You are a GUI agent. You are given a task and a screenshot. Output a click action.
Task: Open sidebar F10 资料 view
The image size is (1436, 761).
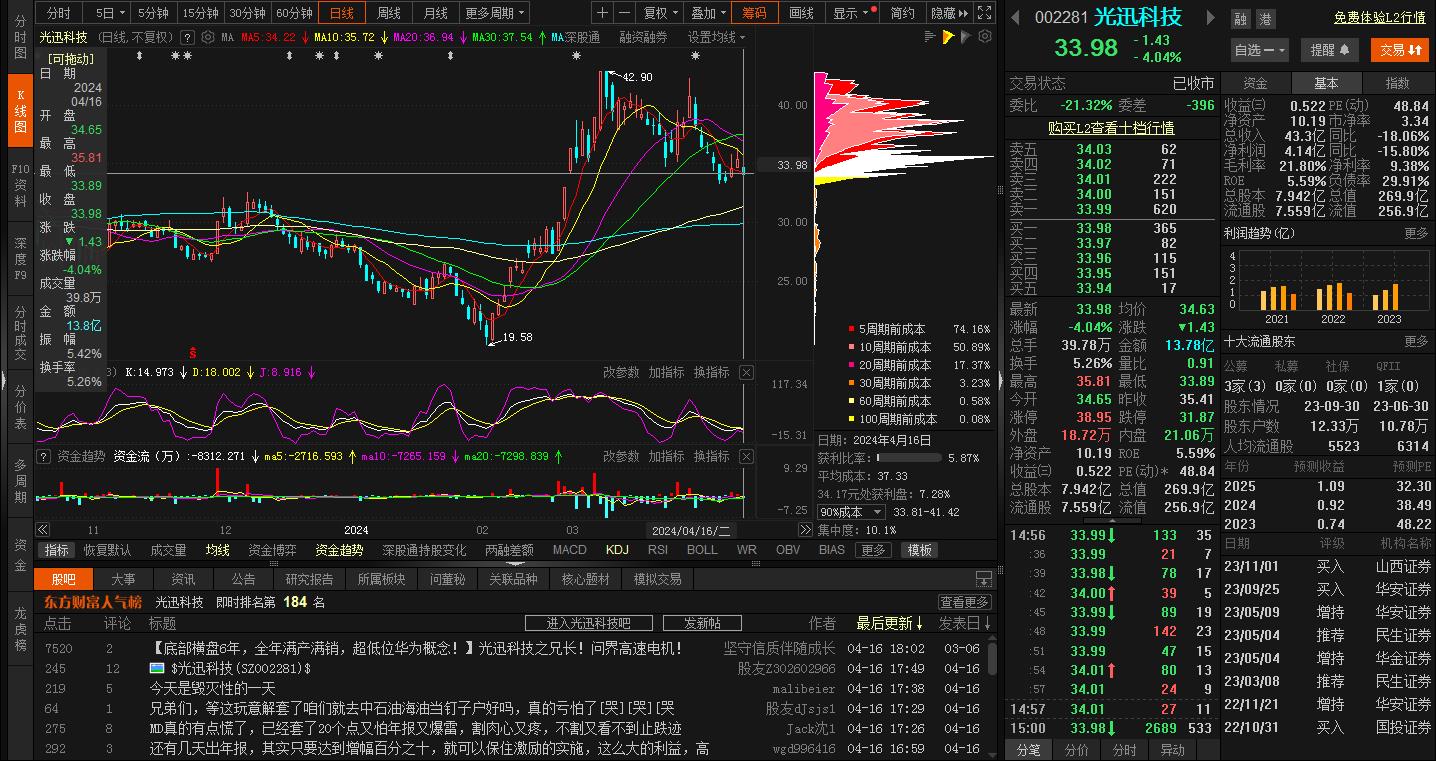pos(20,185)
